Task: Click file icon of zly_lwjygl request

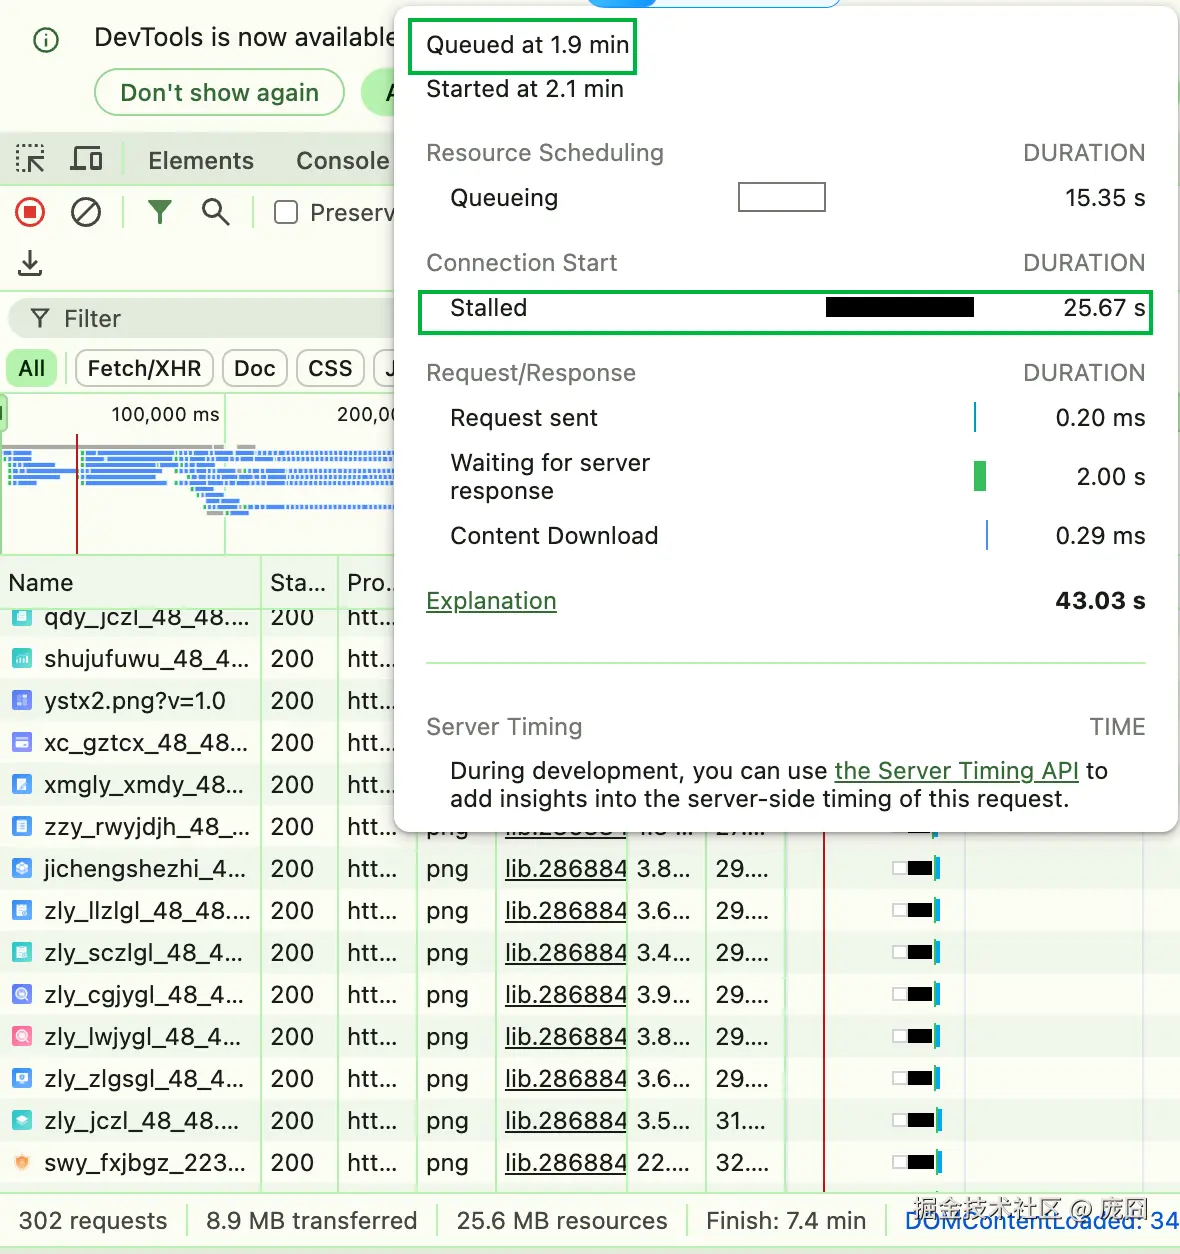Action: 21,1037
